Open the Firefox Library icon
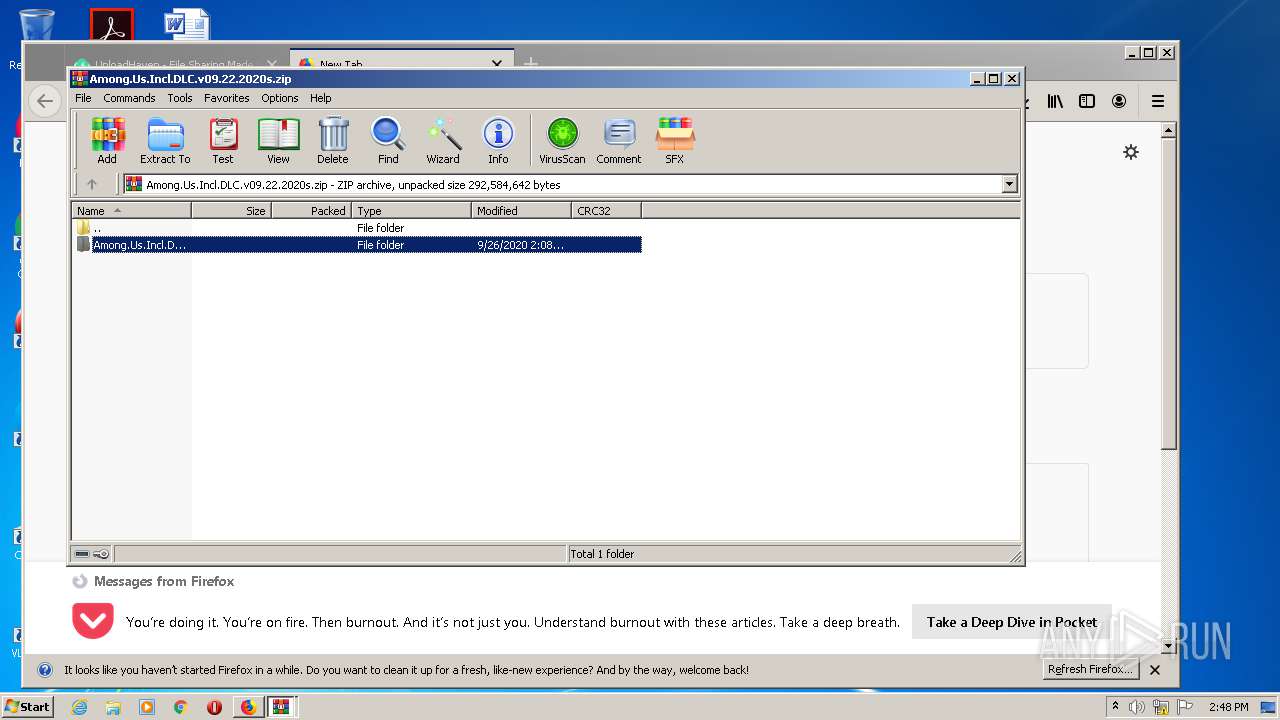 pos(1055,101)
